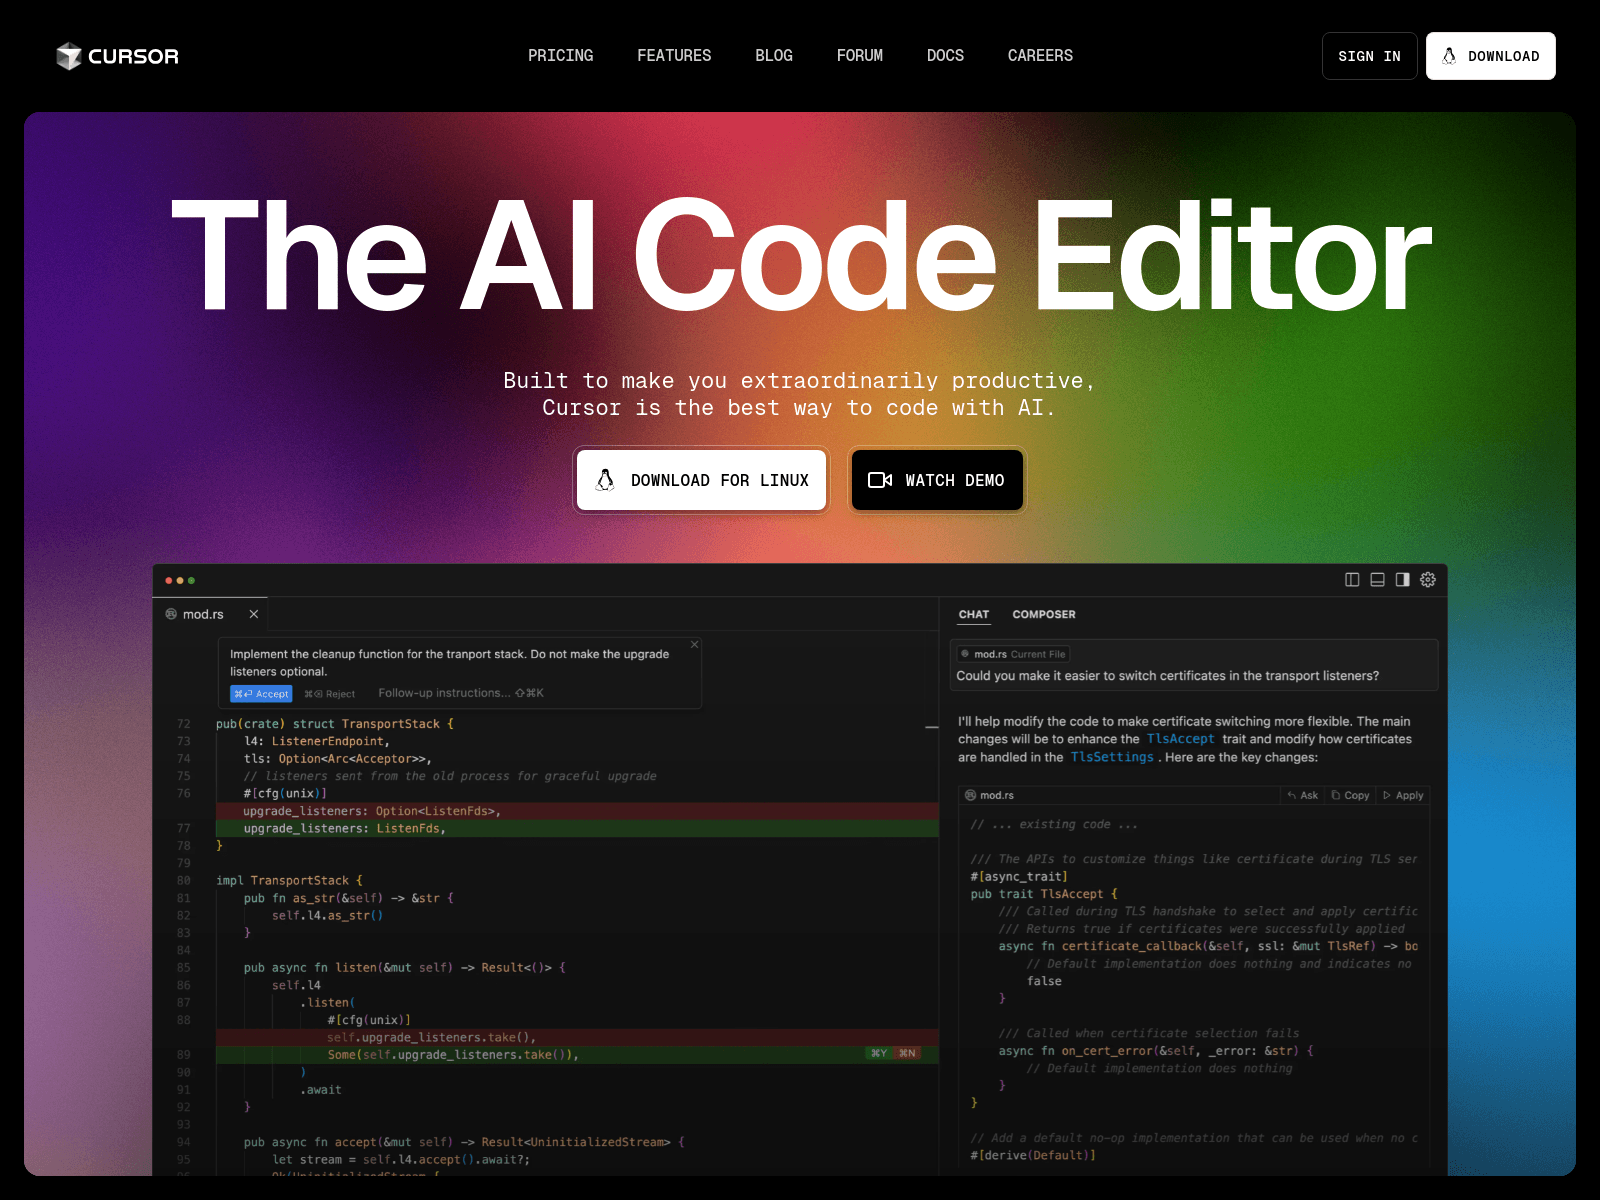Click the green added line 'upgrade_listeners: ListenFds,'

[577, 829]
